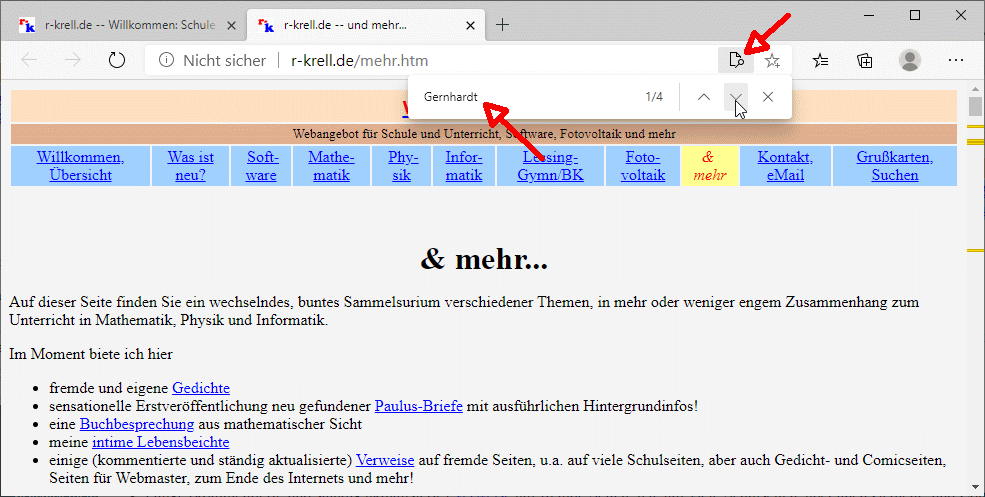Screen dimensions: 985x497
Task: Close the find-on-page search bar
Action: (768, 97)
